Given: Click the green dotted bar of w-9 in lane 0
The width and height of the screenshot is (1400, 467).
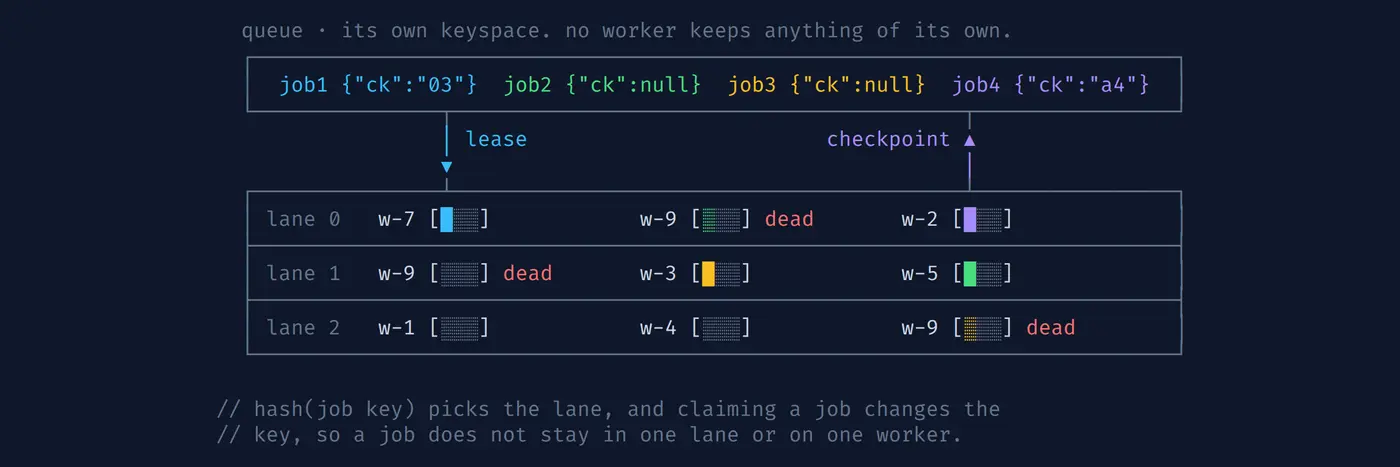Looking at the screenshot, I should 721,219.
